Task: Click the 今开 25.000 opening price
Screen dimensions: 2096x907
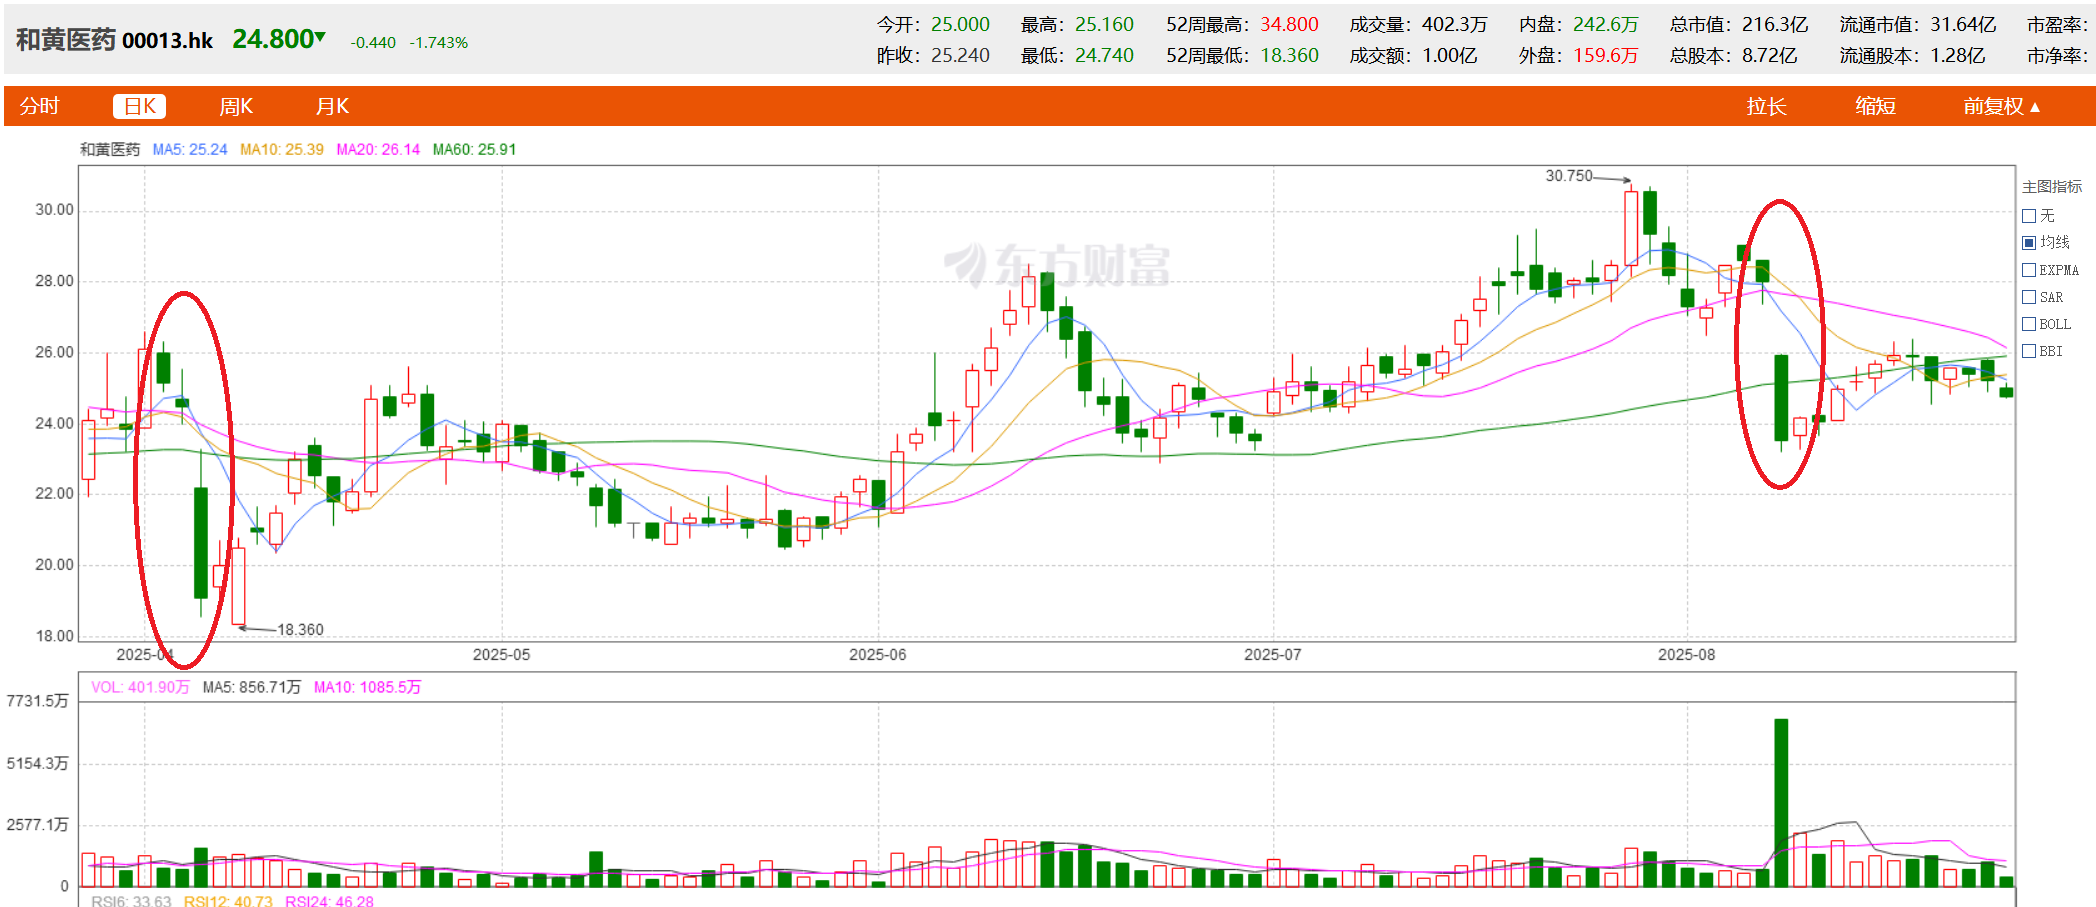Action: point(960,24)
